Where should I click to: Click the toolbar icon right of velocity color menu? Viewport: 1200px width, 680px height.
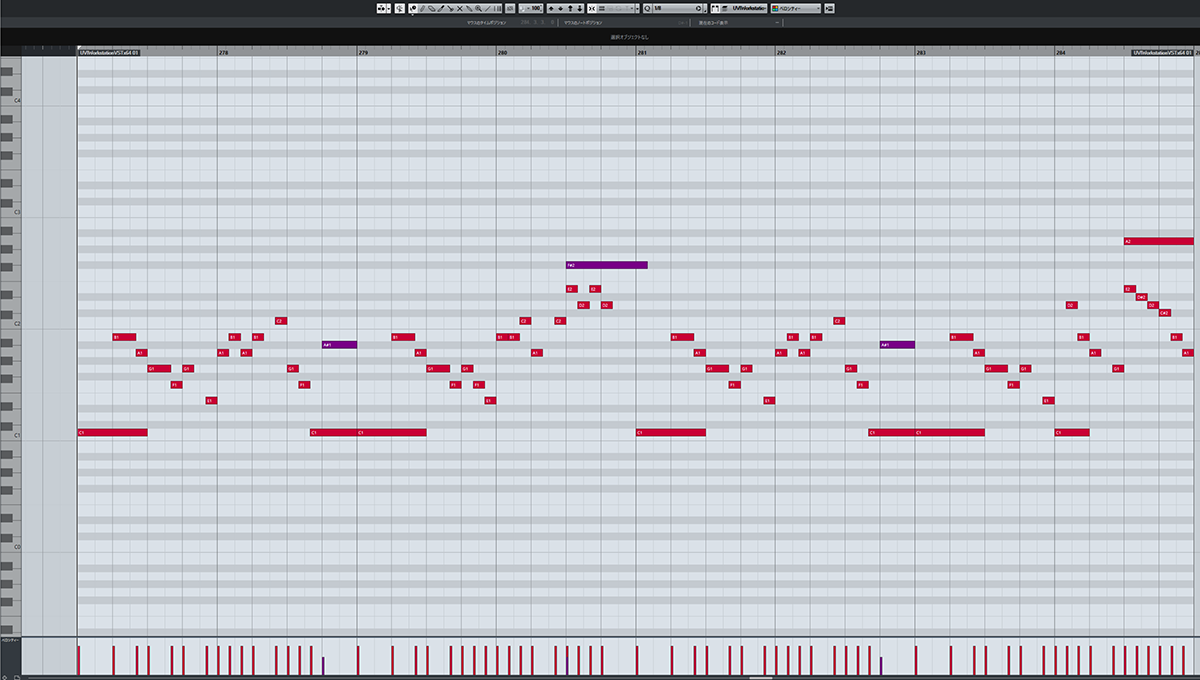[829, 8]
